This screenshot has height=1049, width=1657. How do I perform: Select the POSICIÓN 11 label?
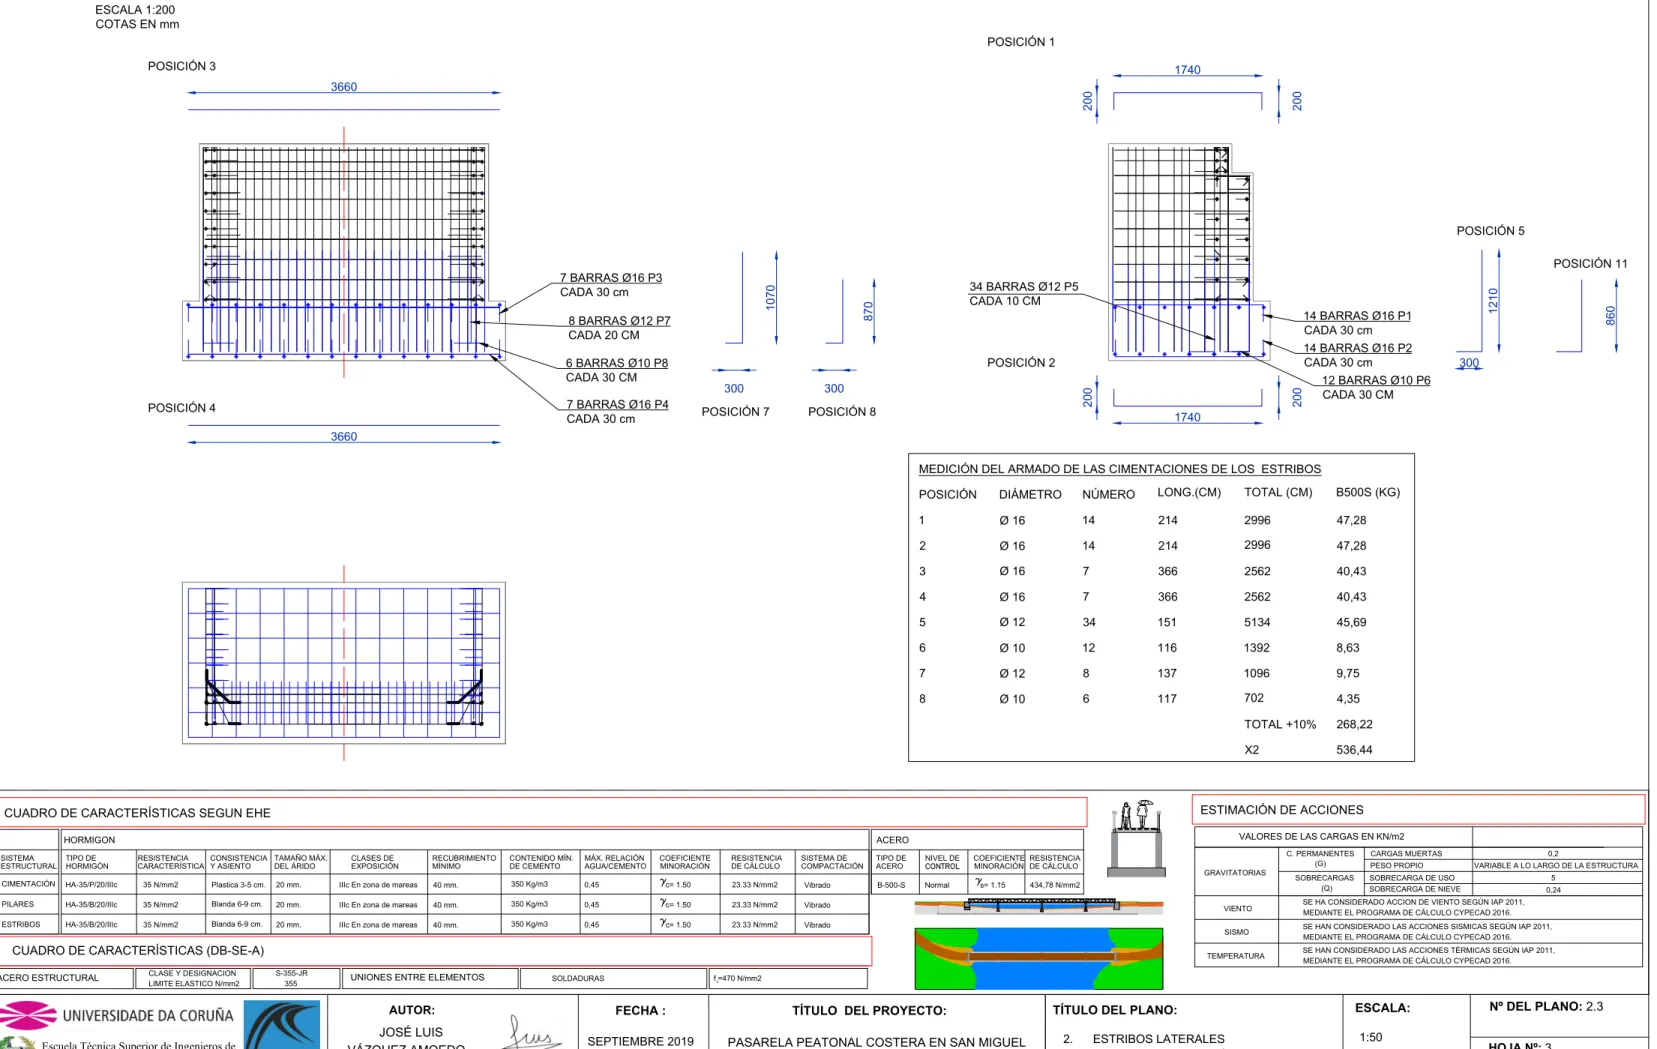[x=1590, y=264]
